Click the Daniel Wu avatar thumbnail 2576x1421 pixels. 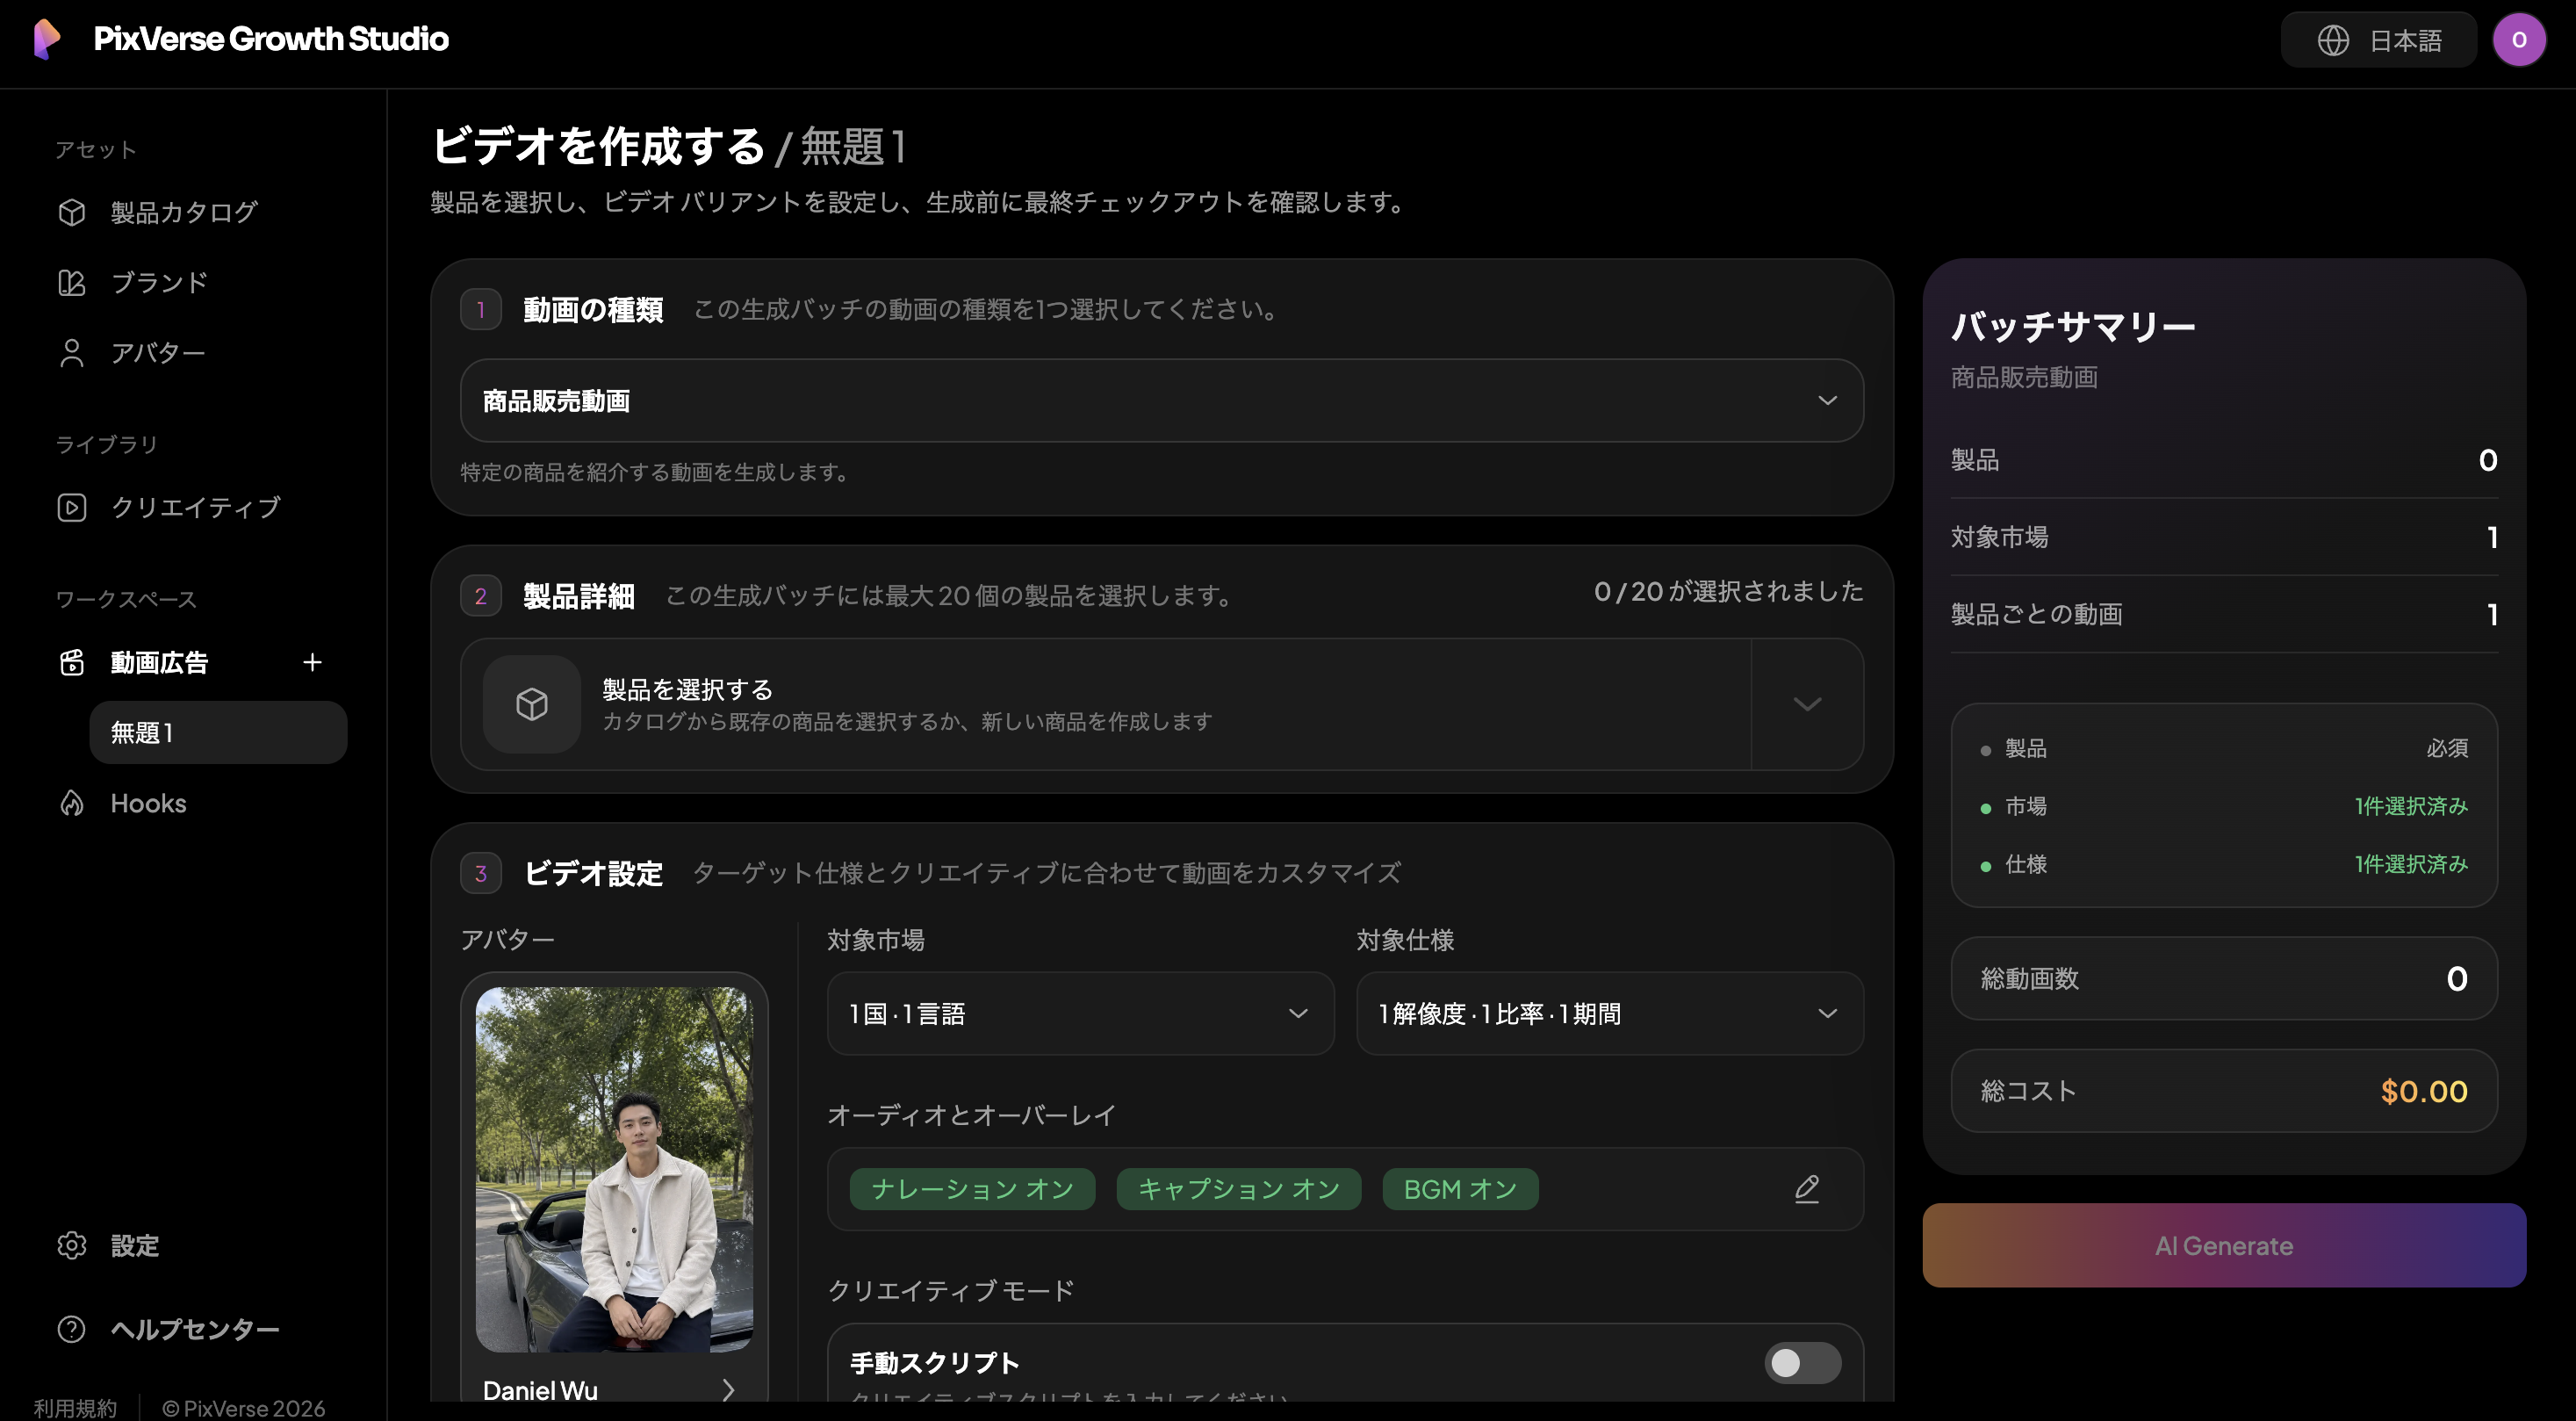[x=614, y=1169]
